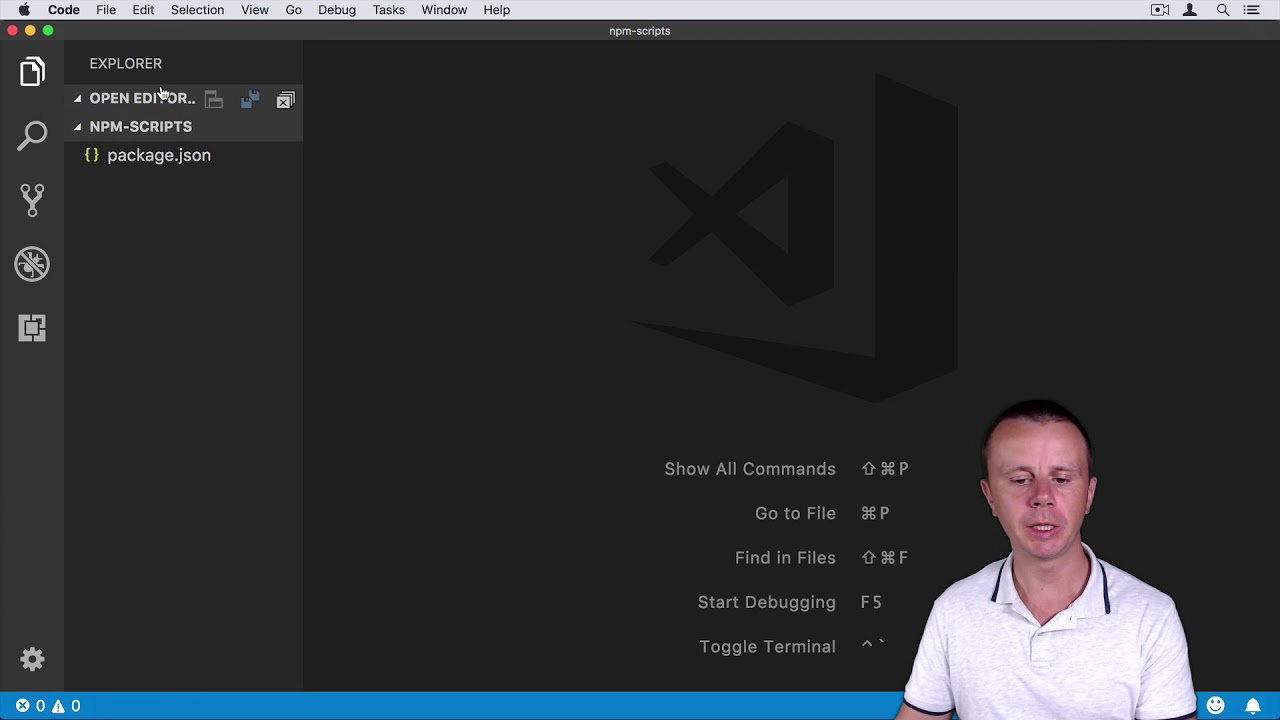Open the Explorer view in activity bar

tap(32, 72)
